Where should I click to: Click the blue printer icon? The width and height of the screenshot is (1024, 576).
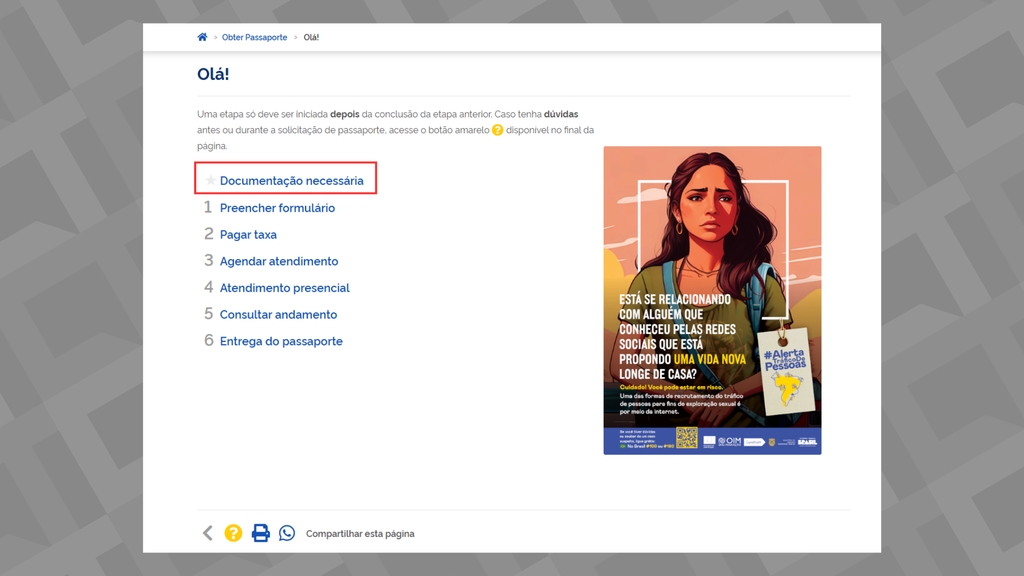pyautogui.click(x=260, y=533)
